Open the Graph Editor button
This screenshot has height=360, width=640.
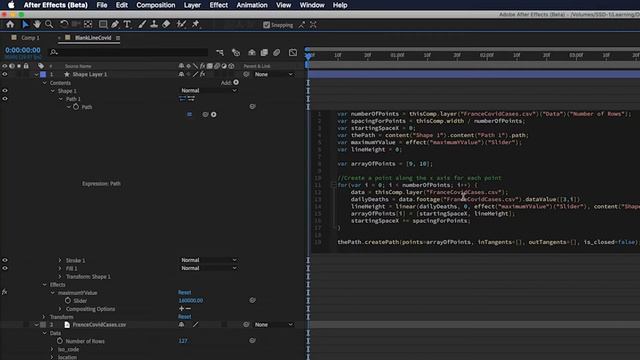pos(293,52)
